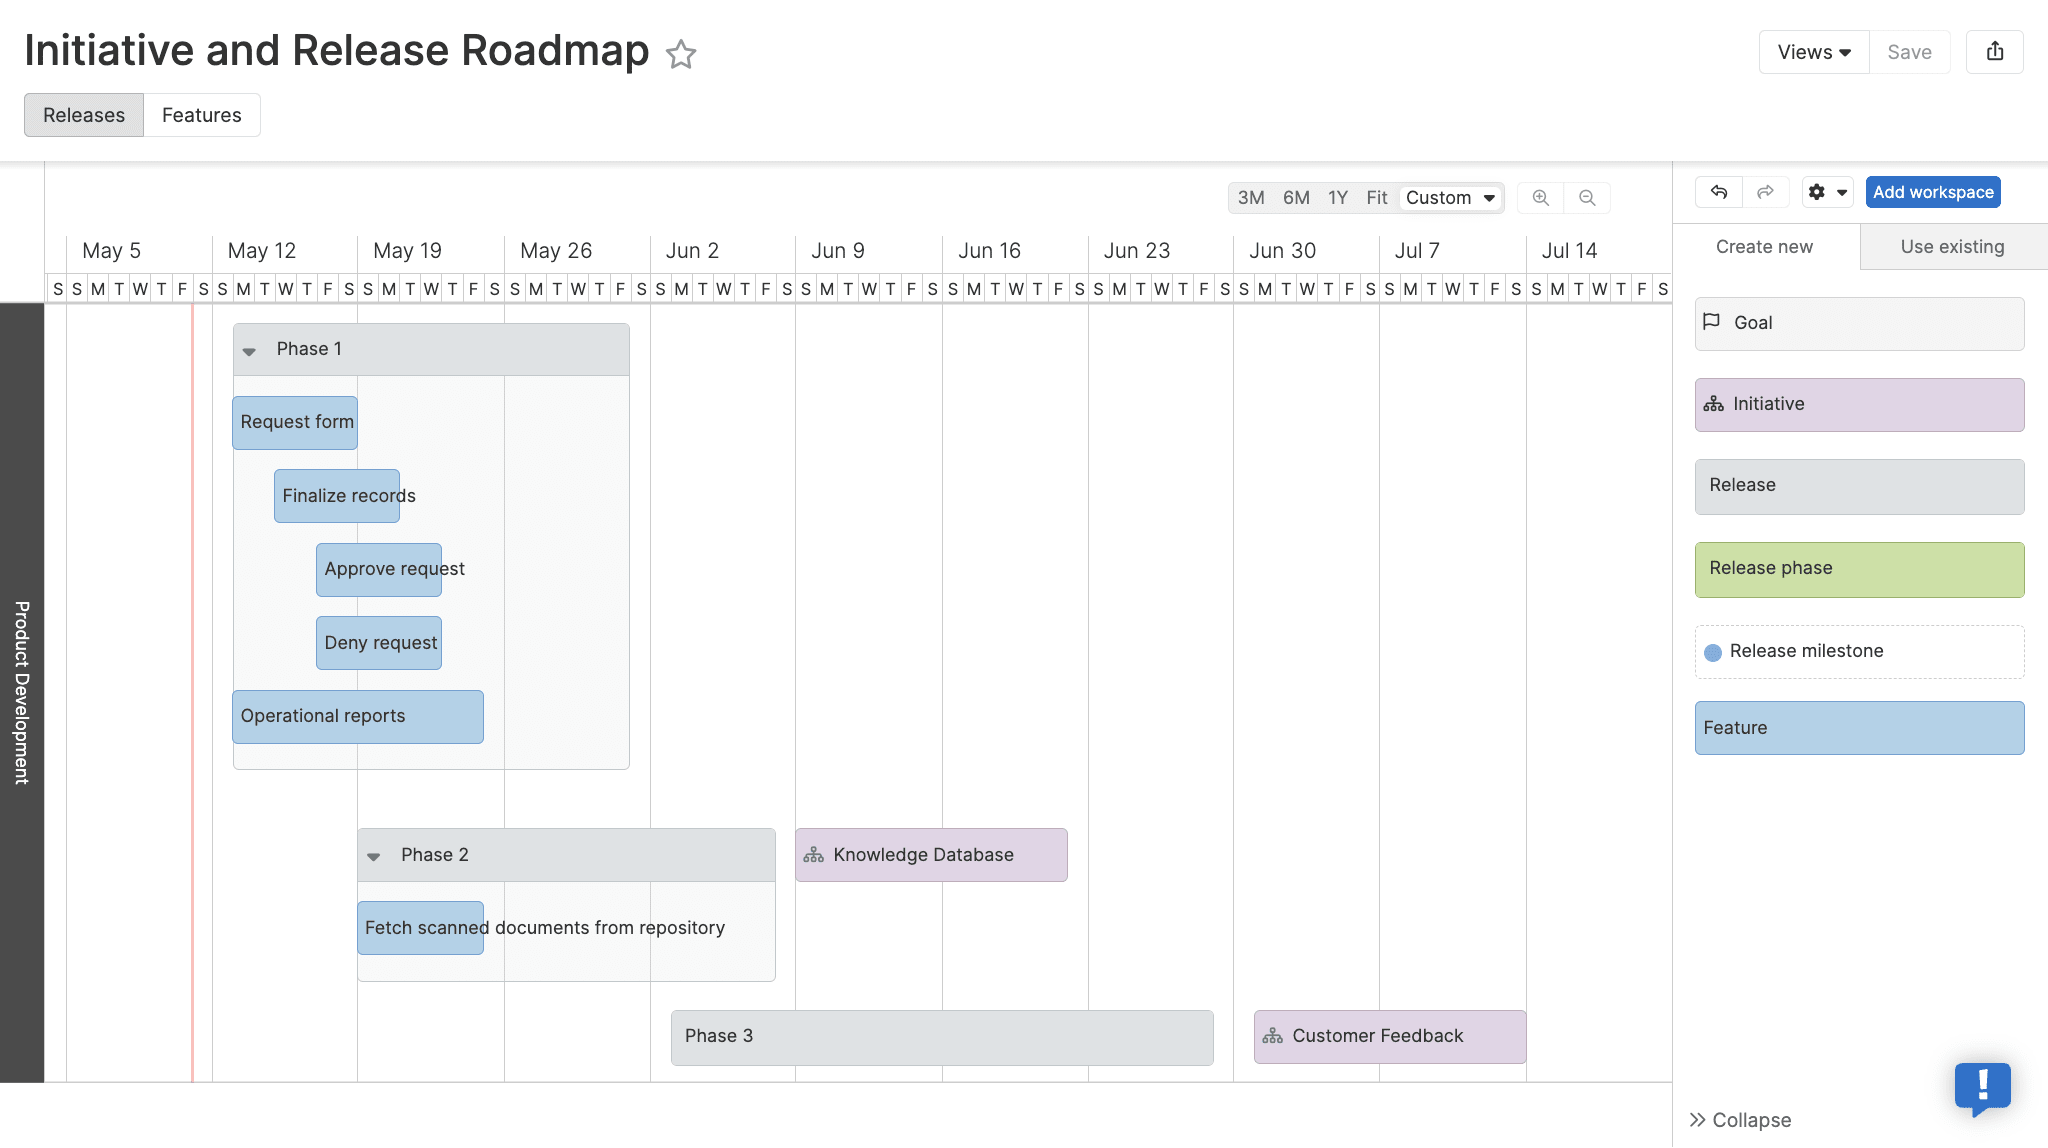Click the Release milestone circle icon
This screenshot has width=2048, height=1148.
point(1713,650)
